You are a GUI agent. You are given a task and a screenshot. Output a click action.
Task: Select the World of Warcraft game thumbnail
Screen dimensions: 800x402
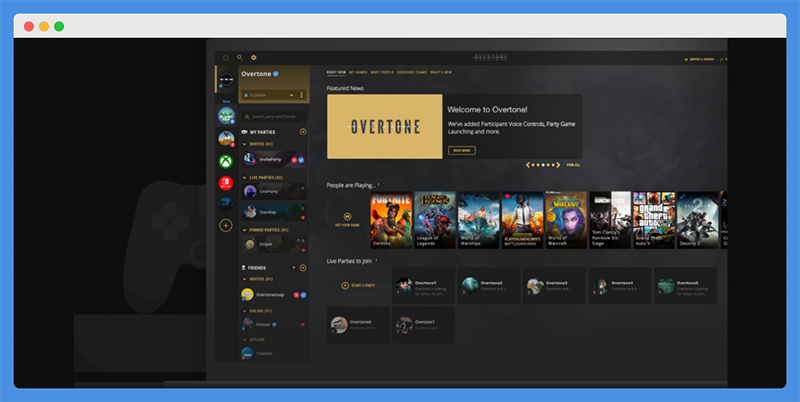pos(566,220)
